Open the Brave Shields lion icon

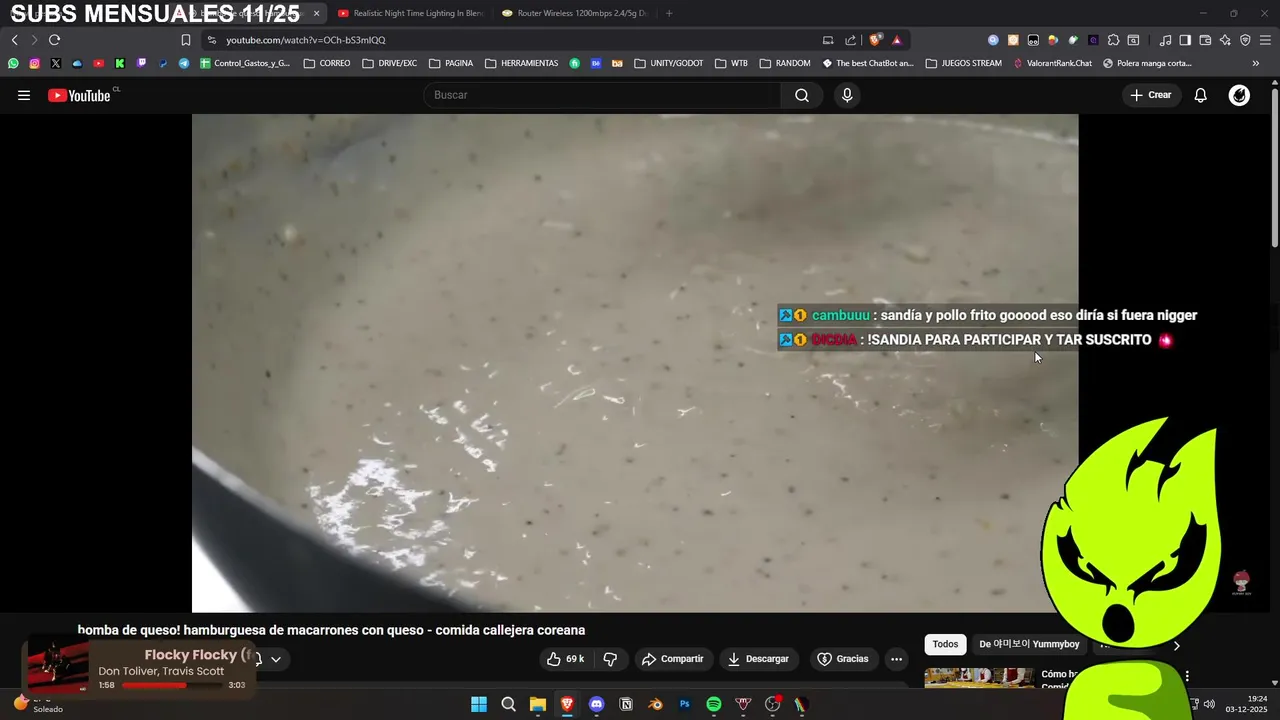coord(876,40)
